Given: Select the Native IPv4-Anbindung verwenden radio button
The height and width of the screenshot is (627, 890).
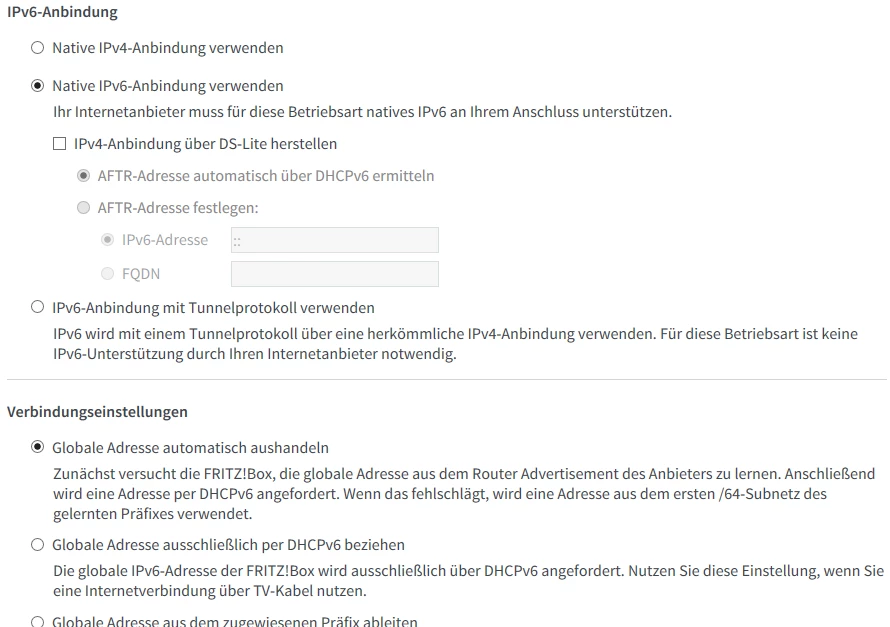Looking at the screenshot, I should click(38, 47).
